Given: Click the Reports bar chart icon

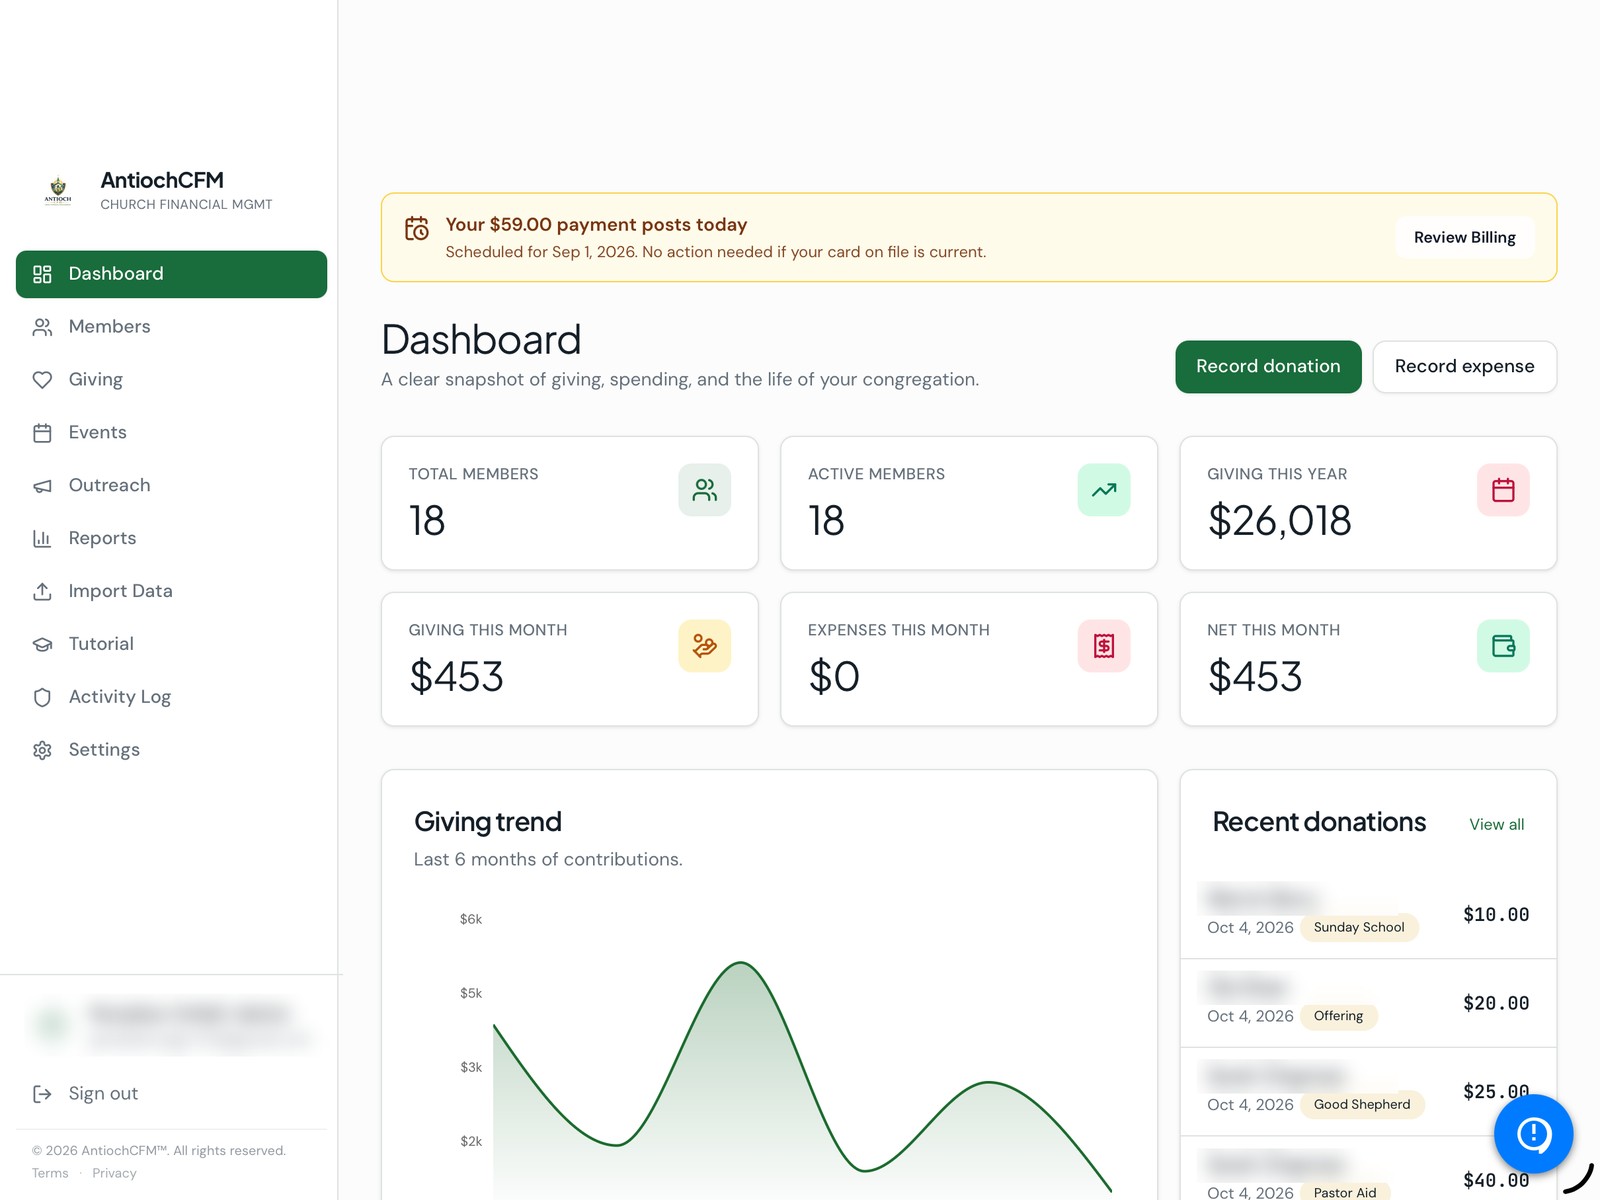Looking at the screenshot, I should [x=42, y=539].
